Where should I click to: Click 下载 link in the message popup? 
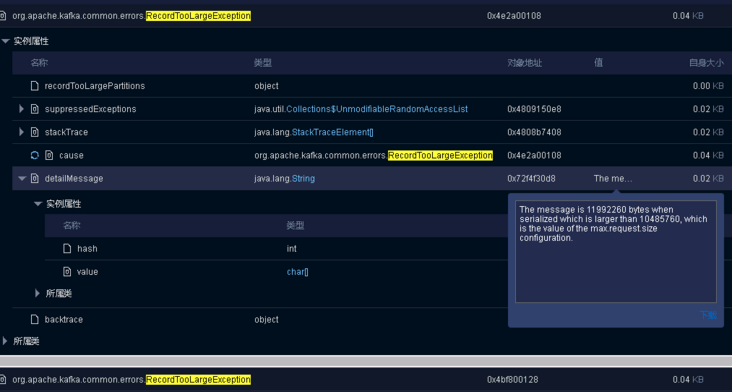pyautogui.click(x=708, y=315)
